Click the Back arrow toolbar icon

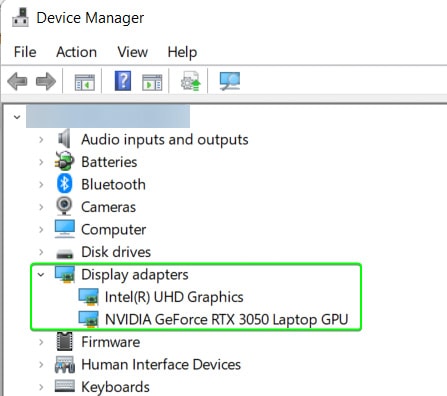point(17,81)
